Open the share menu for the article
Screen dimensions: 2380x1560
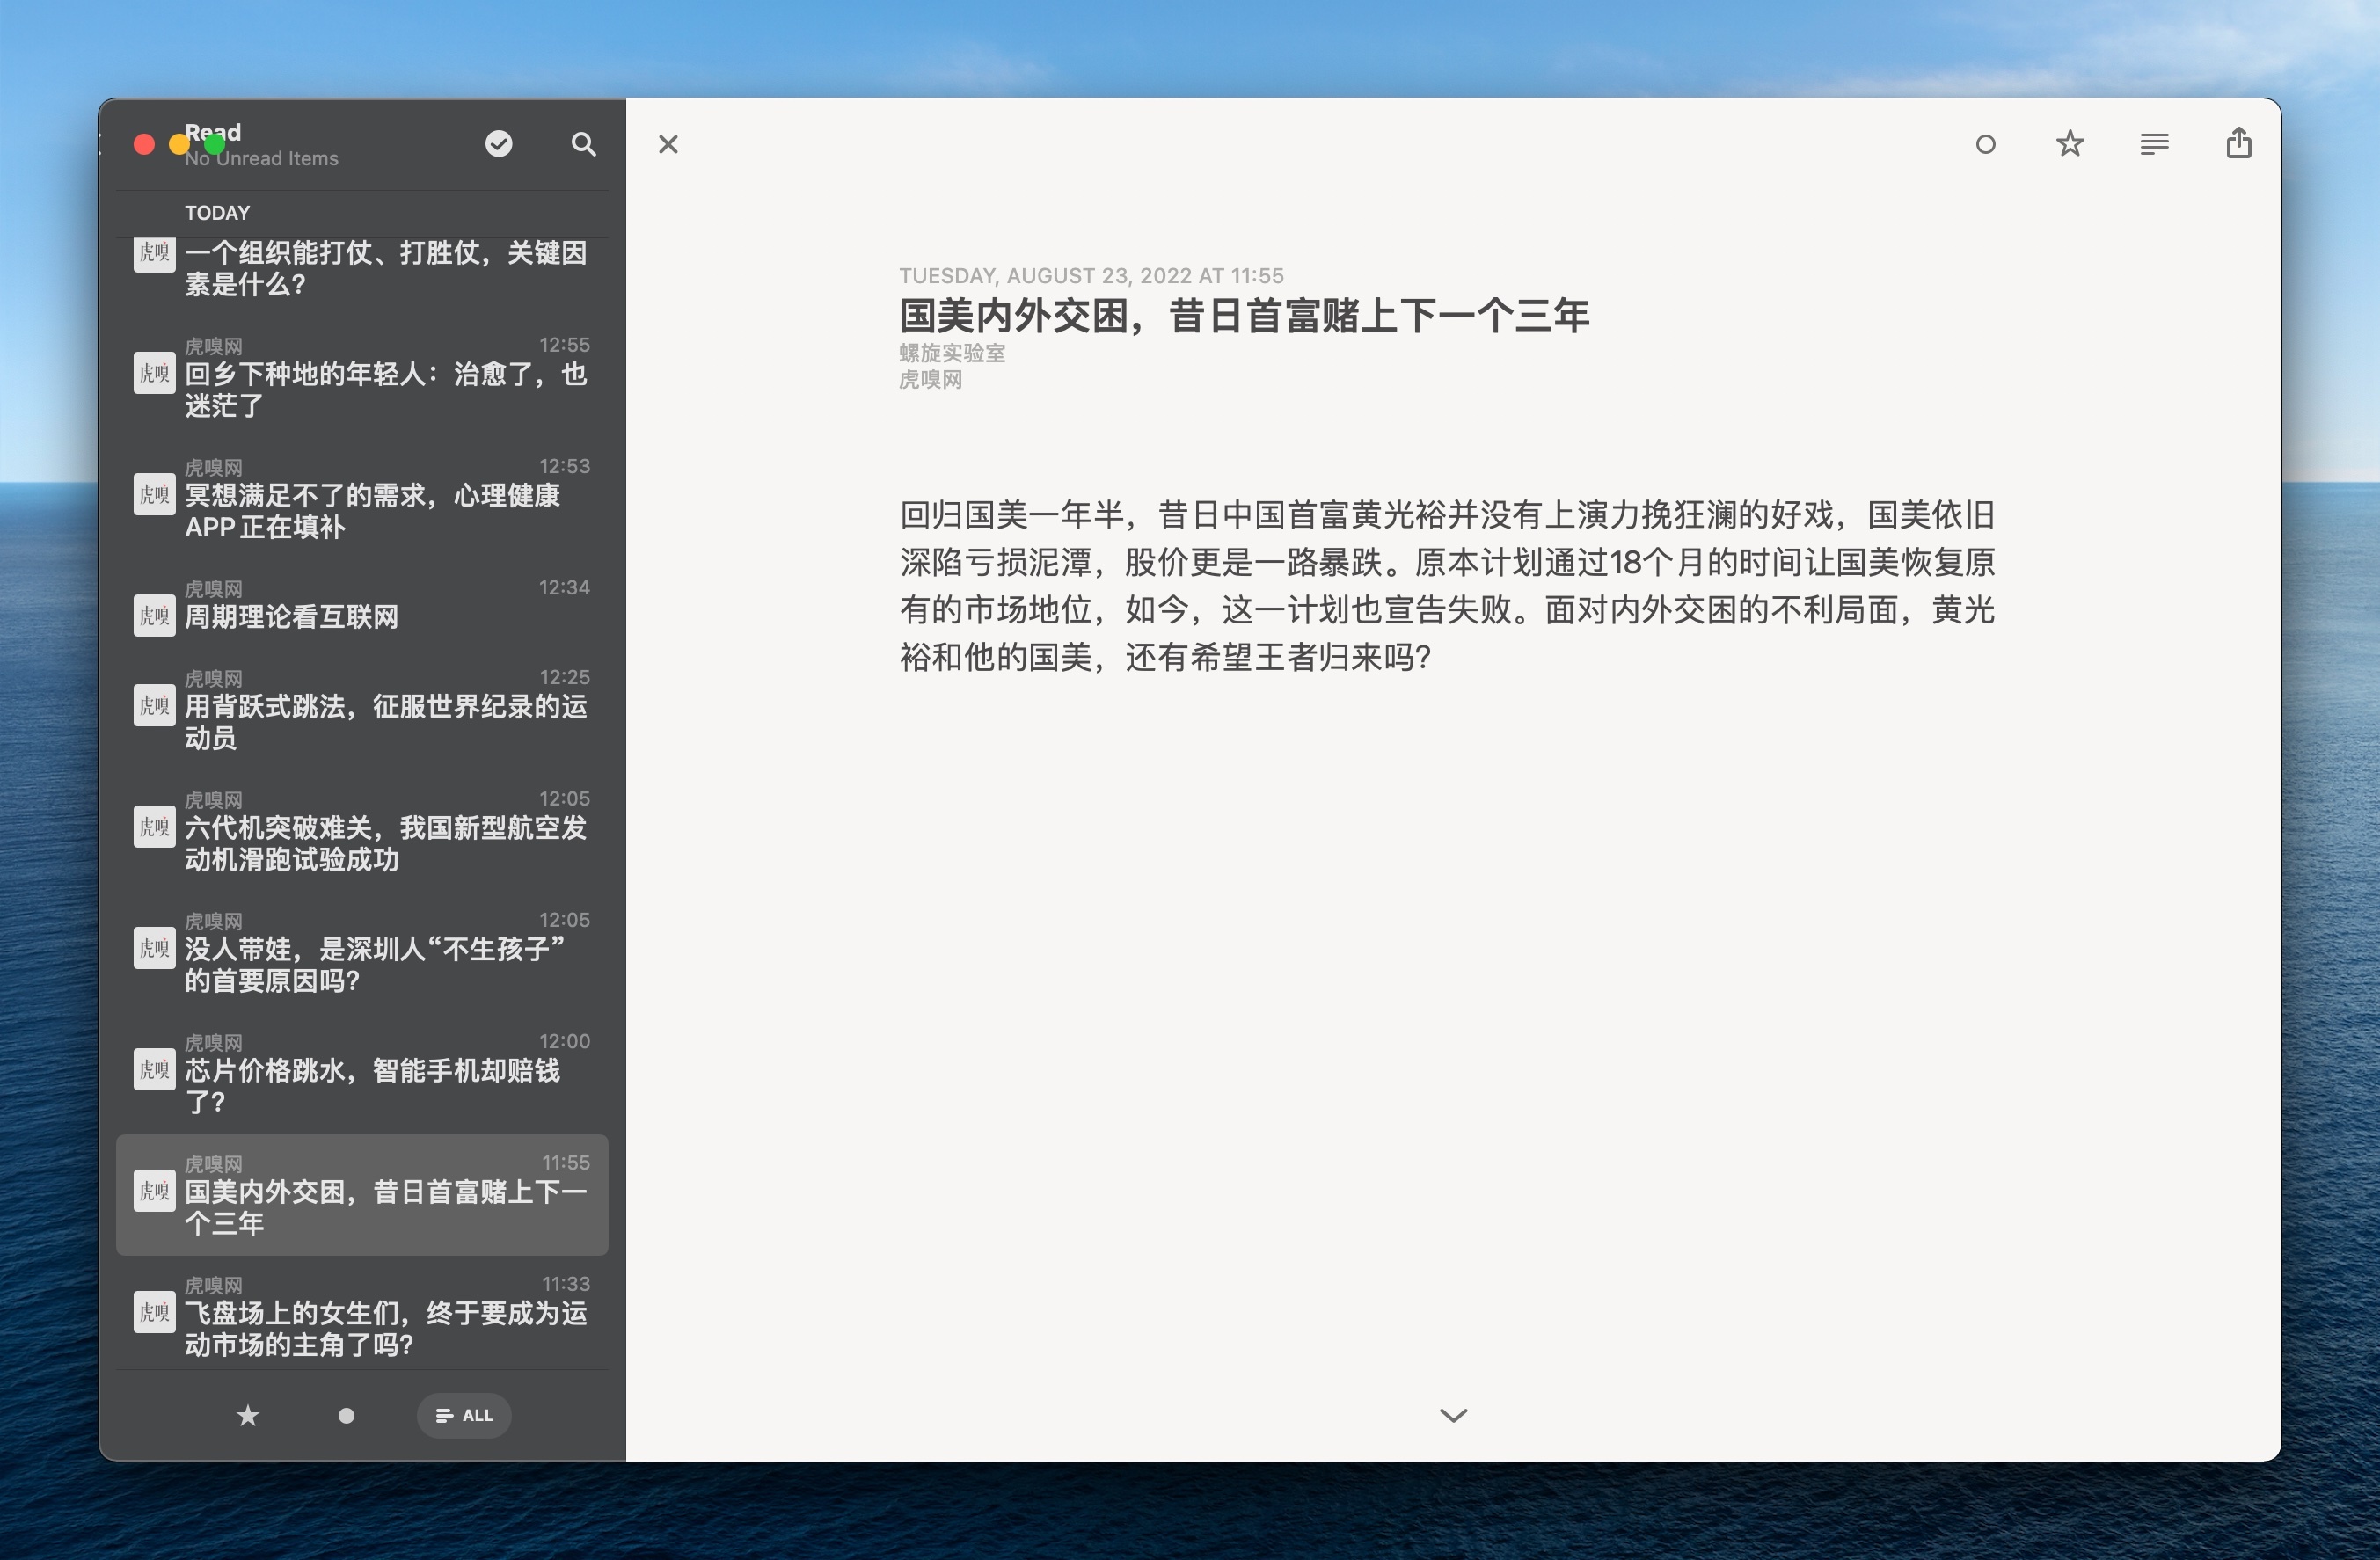tap(2239, 143)
